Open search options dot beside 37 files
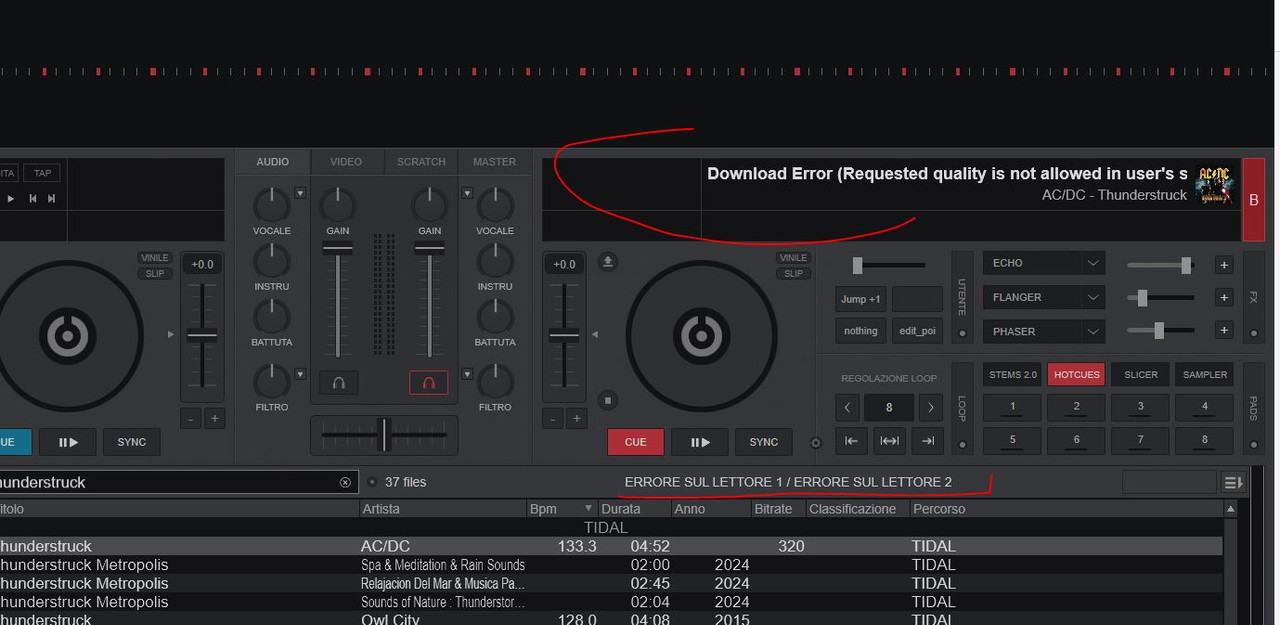1280x625 pixels. click(x=372, y=482)
